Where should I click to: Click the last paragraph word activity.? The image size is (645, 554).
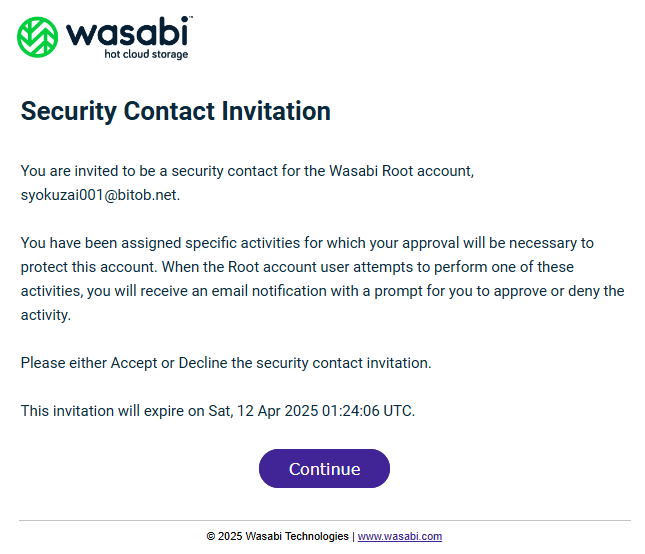(x=44, y=315)
